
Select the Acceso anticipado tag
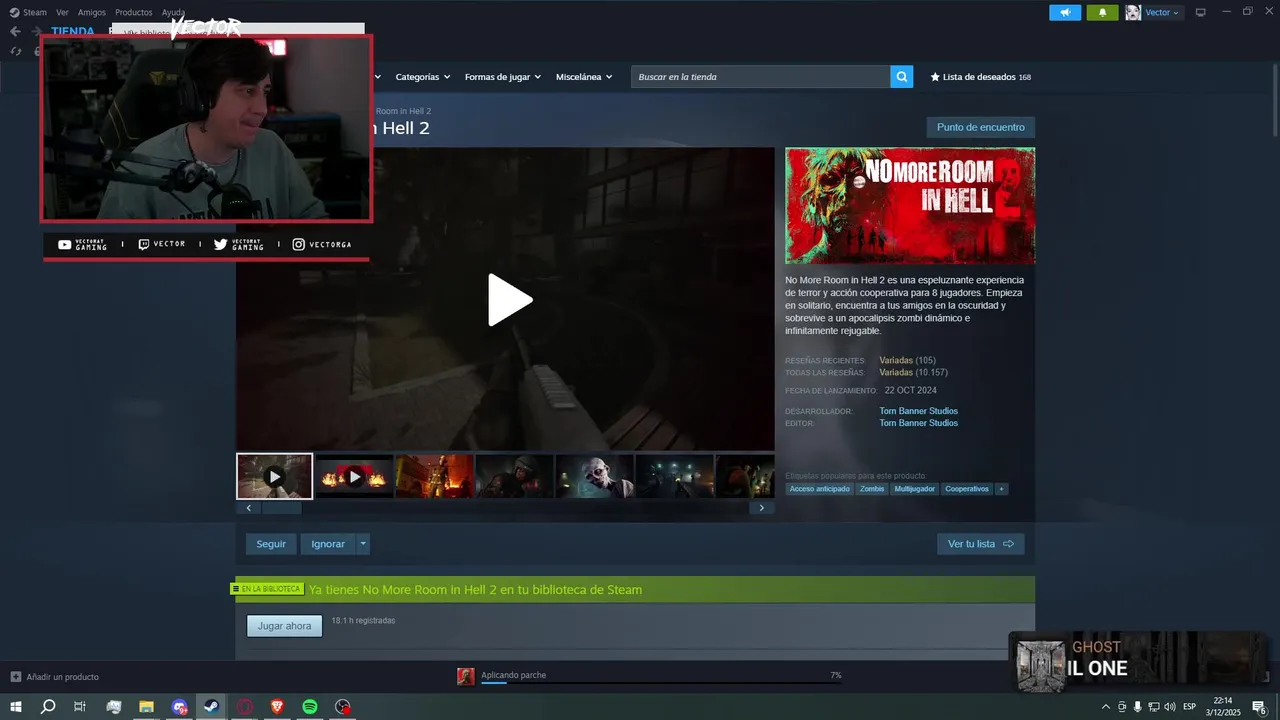[x=819, y=489]
